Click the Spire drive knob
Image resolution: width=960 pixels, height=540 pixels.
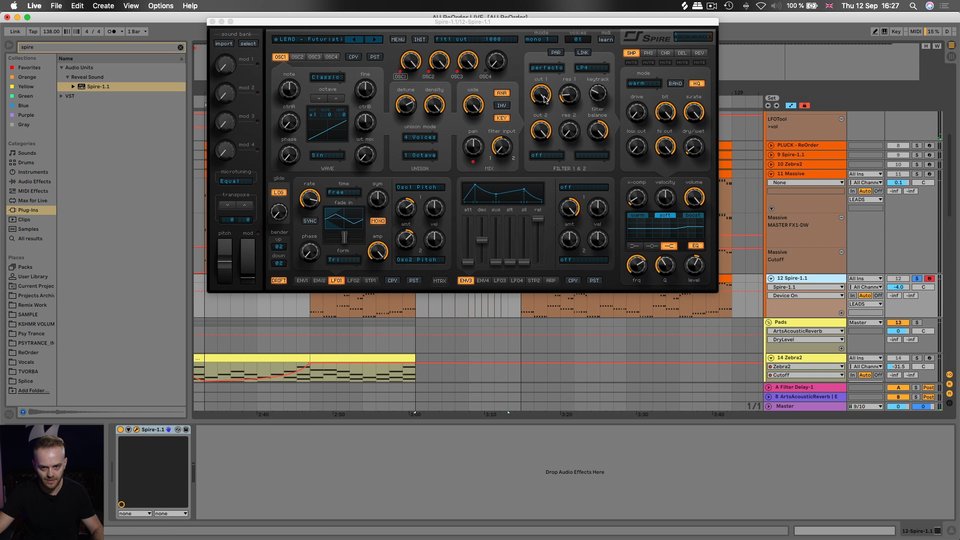tap(637, 111)
